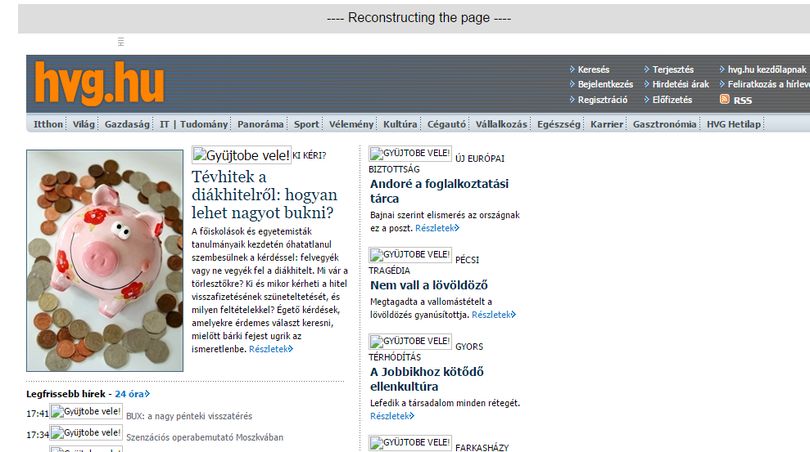This screenshot has width=810, height=452.
Task: Open the Vélemény navigation tab
Action: pos(351,124)
